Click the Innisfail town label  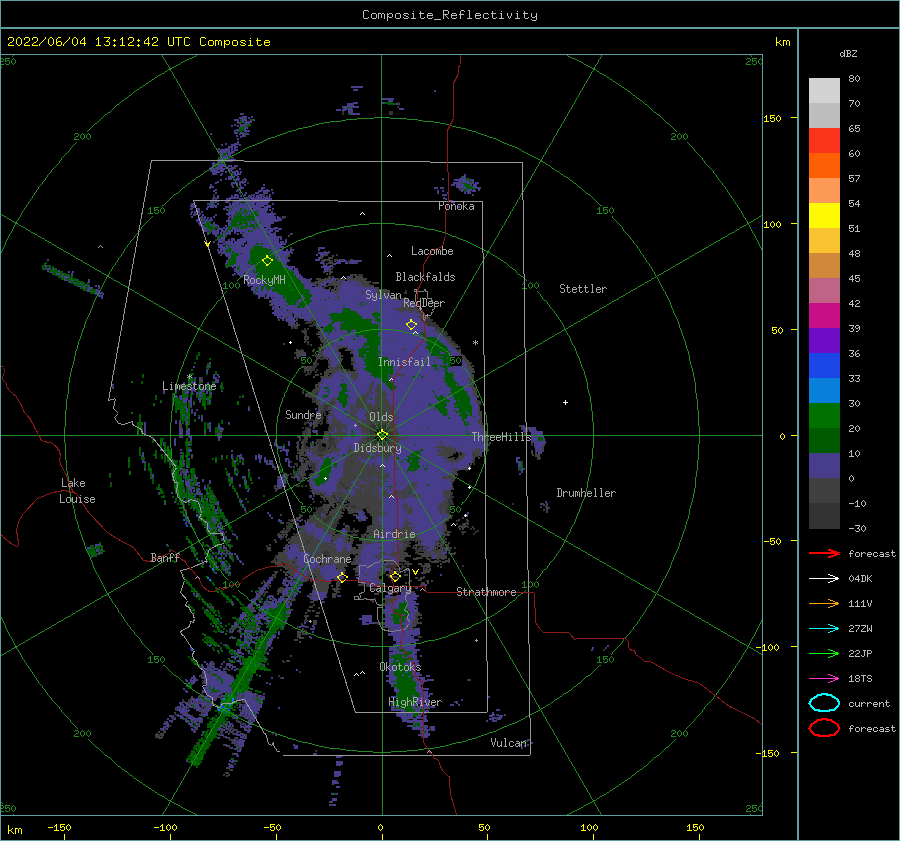tap(404, 362)
